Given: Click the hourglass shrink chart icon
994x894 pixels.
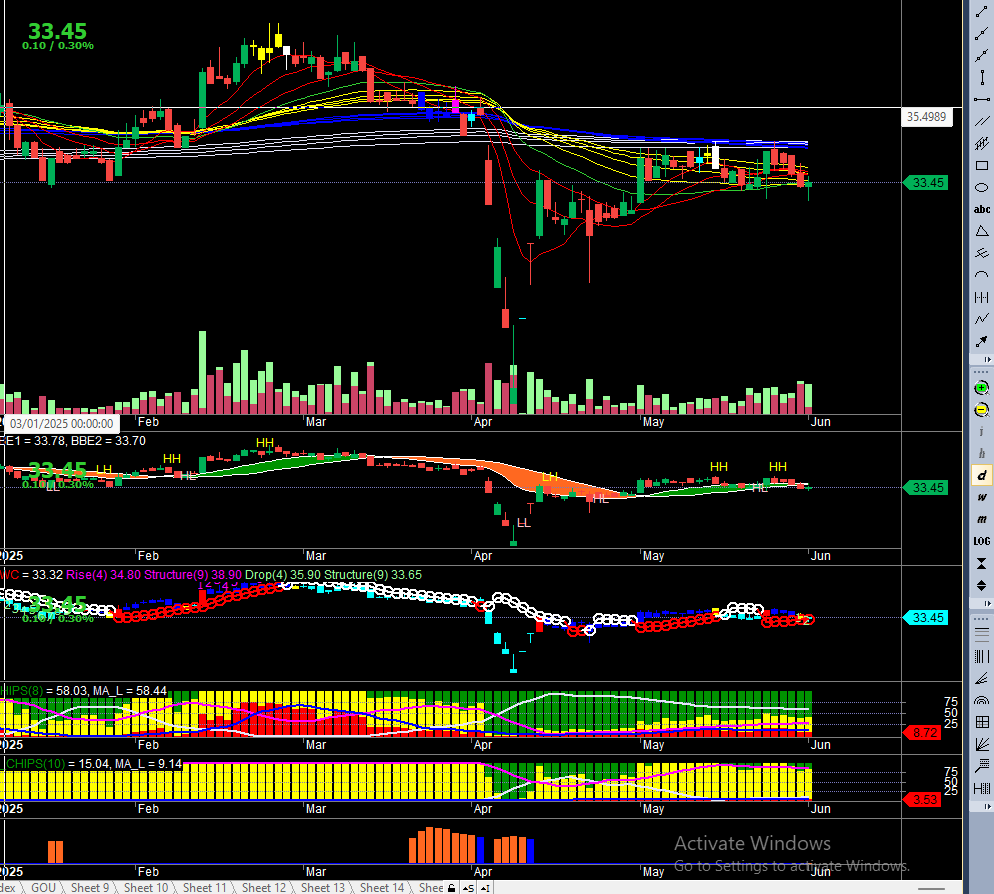Looking at the screenshot, I should (x=981, y=563).
